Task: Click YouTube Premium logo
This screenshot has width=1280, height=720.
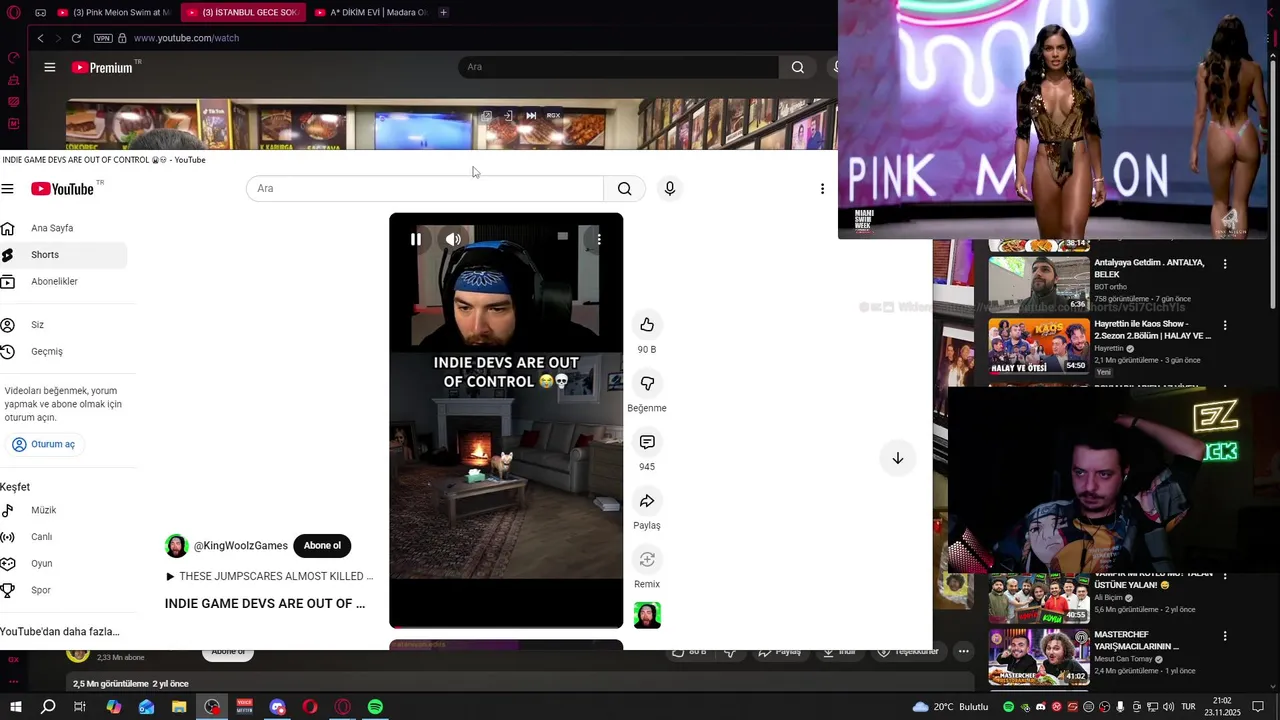Action: click(103, 67)
